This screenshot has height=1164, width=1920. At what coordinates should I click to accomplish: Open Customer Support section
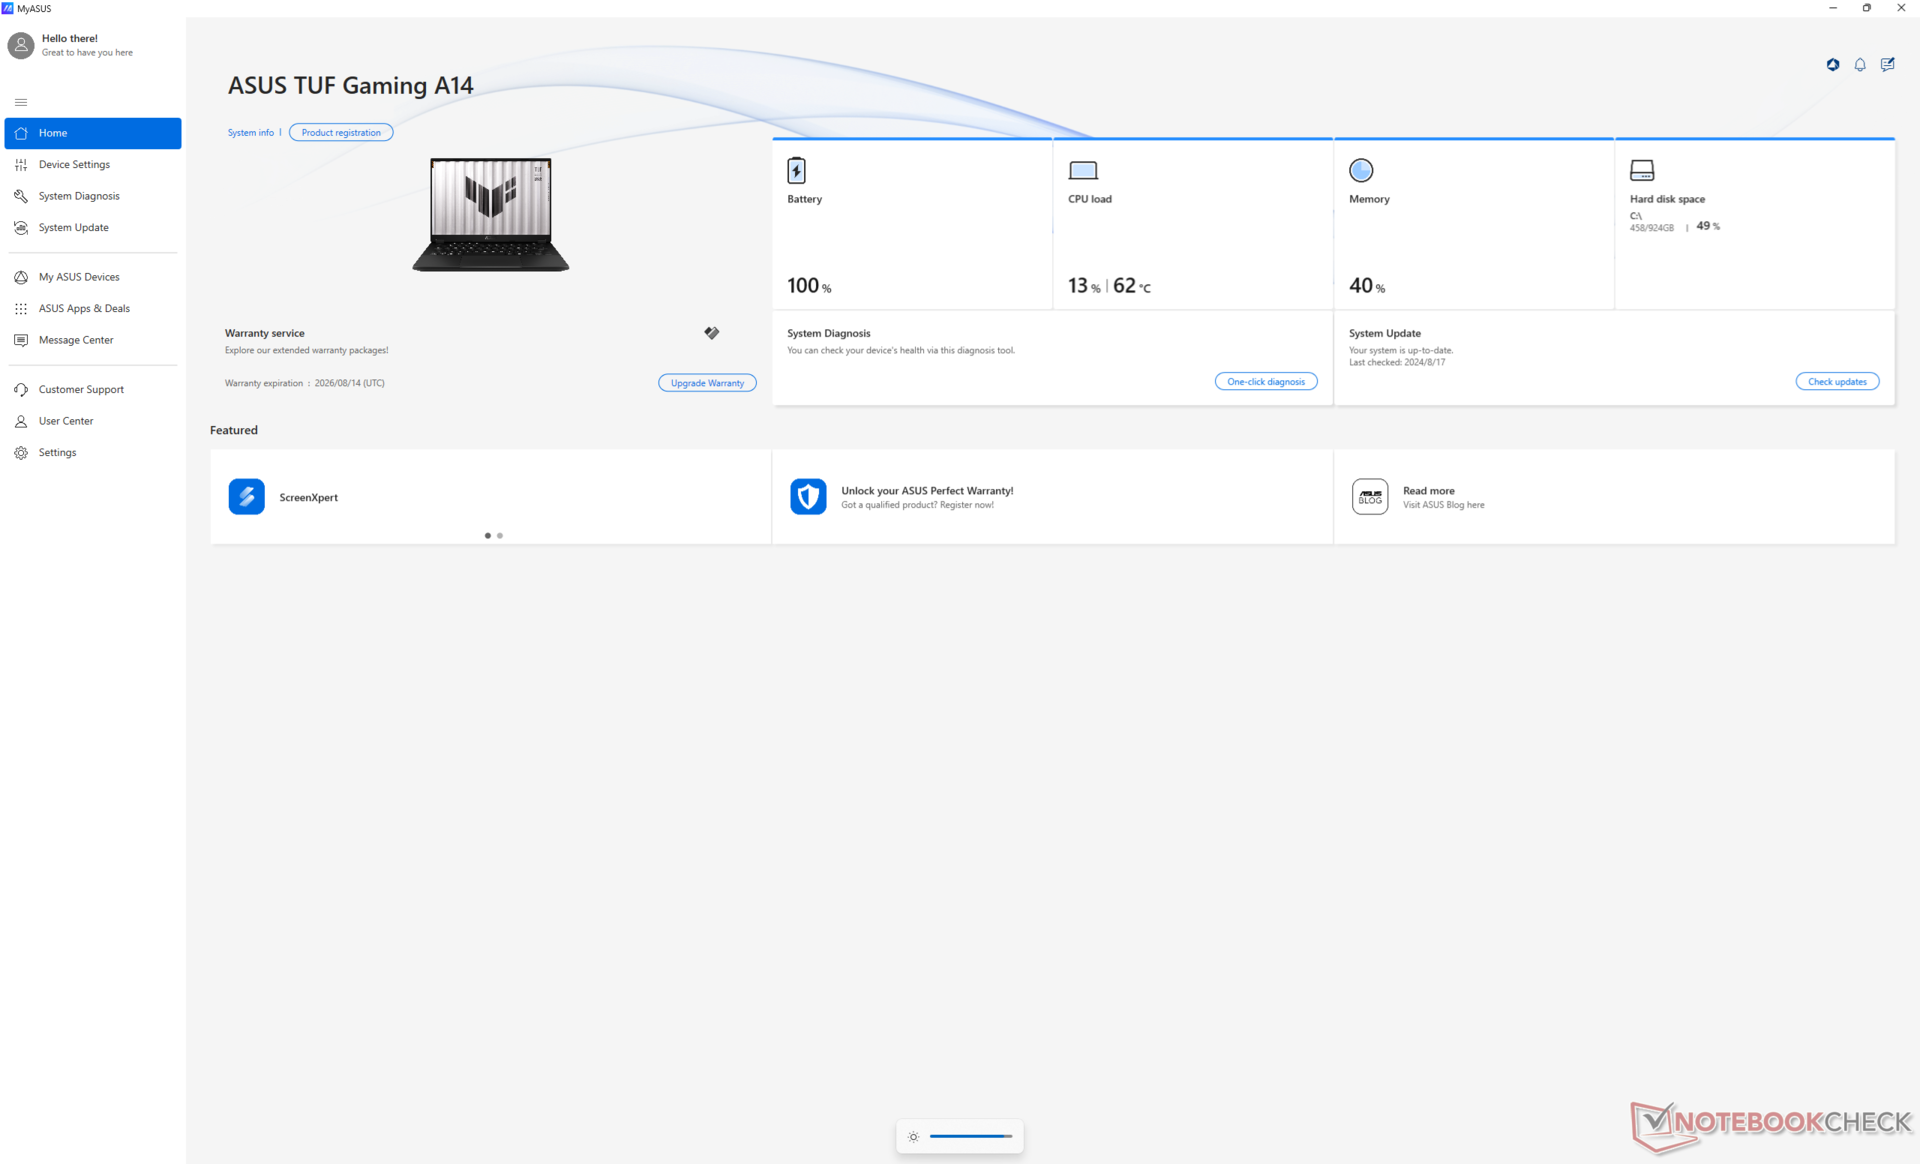[x=80, y=390]
